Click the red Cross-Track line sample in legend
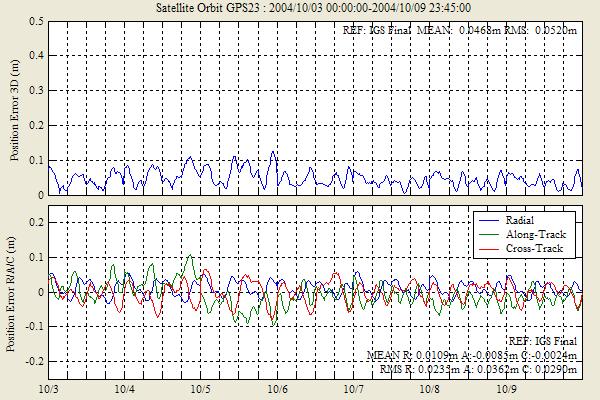 [x=490, y=247]
